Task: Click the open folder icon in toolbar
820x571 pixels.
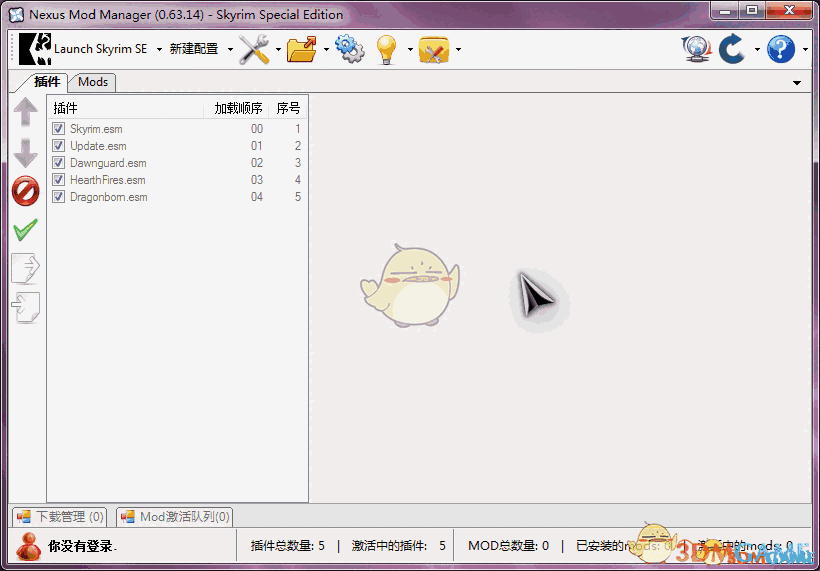Action: (x=302, y=49)
